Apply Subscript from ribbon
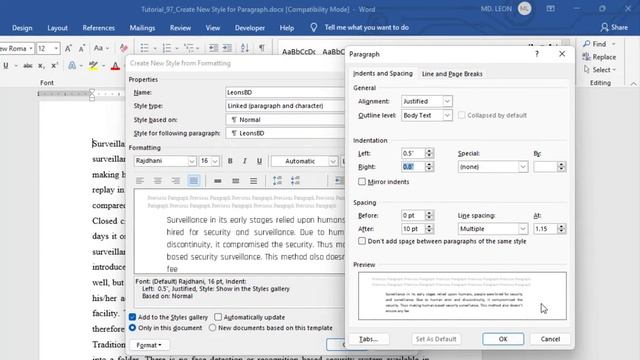This screenshot has width=640, height=360. (x=41, y=66)
